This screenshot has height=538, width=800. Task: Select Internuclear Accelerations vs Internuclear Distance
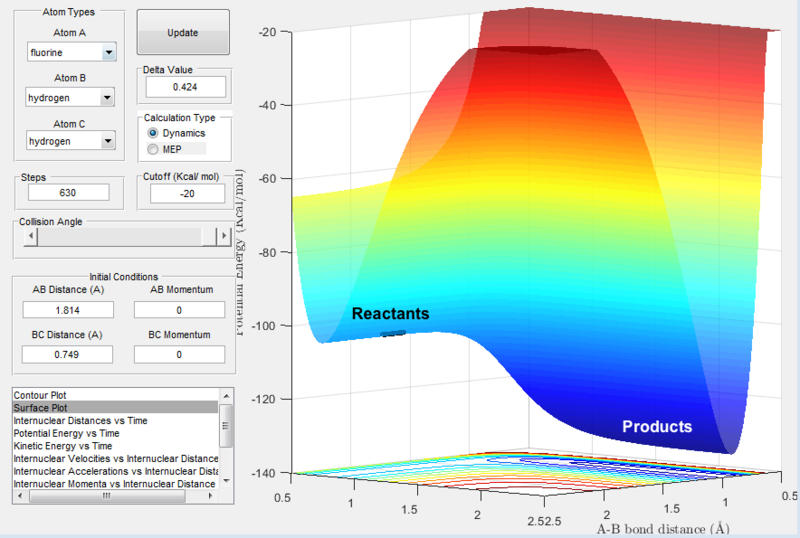coord(116,471)
